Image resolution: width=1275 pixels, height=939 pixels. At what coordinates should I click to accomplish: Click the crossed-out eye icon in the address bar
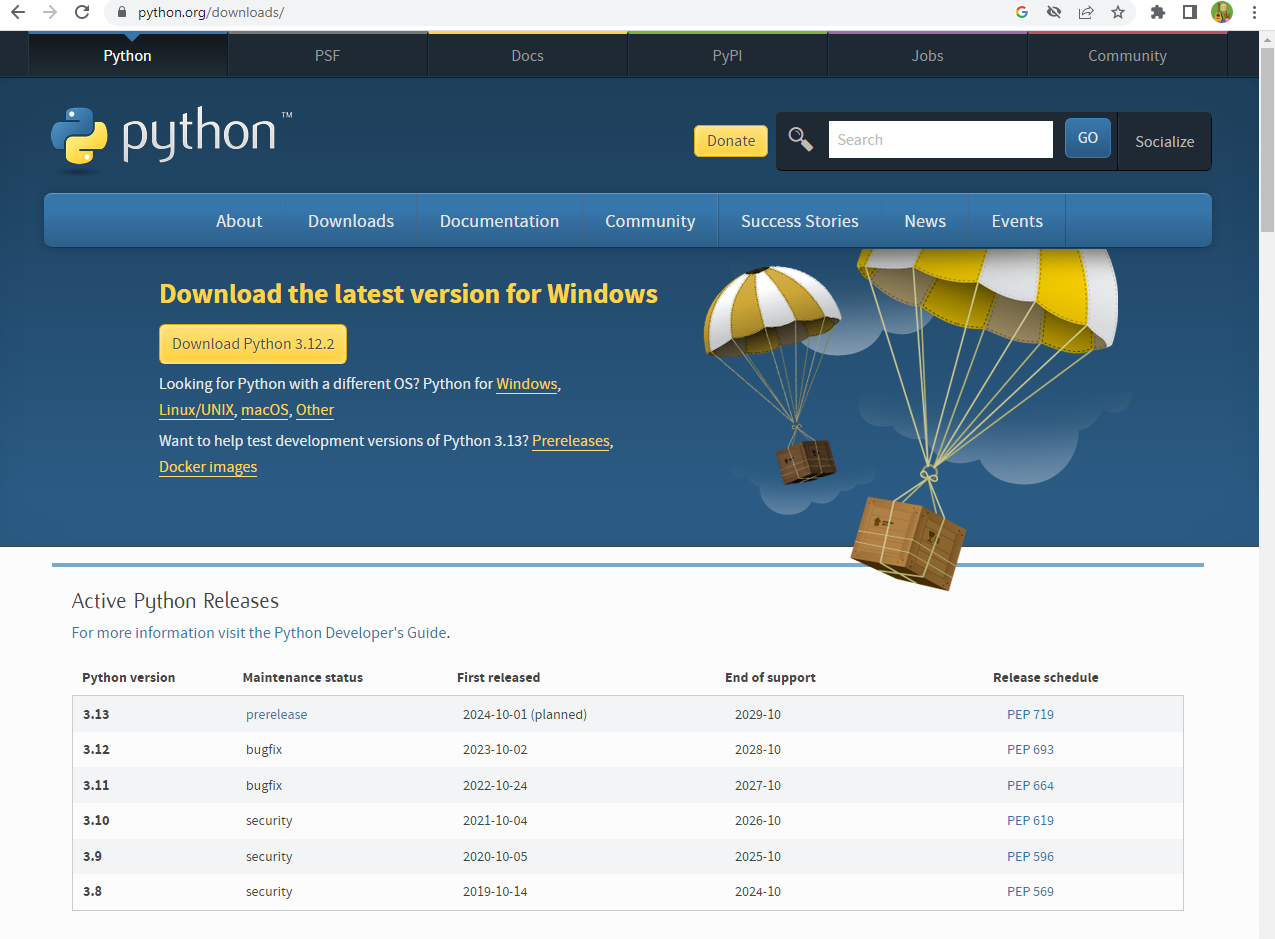[1053, 13]
